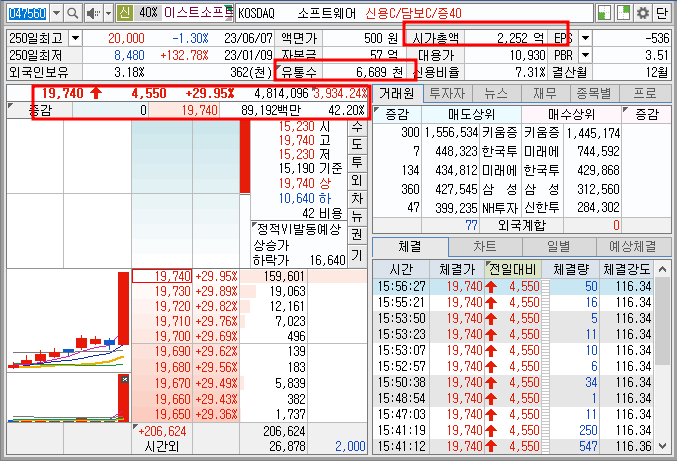Expand the PBR indicator dropdown

tap(585, 55)
